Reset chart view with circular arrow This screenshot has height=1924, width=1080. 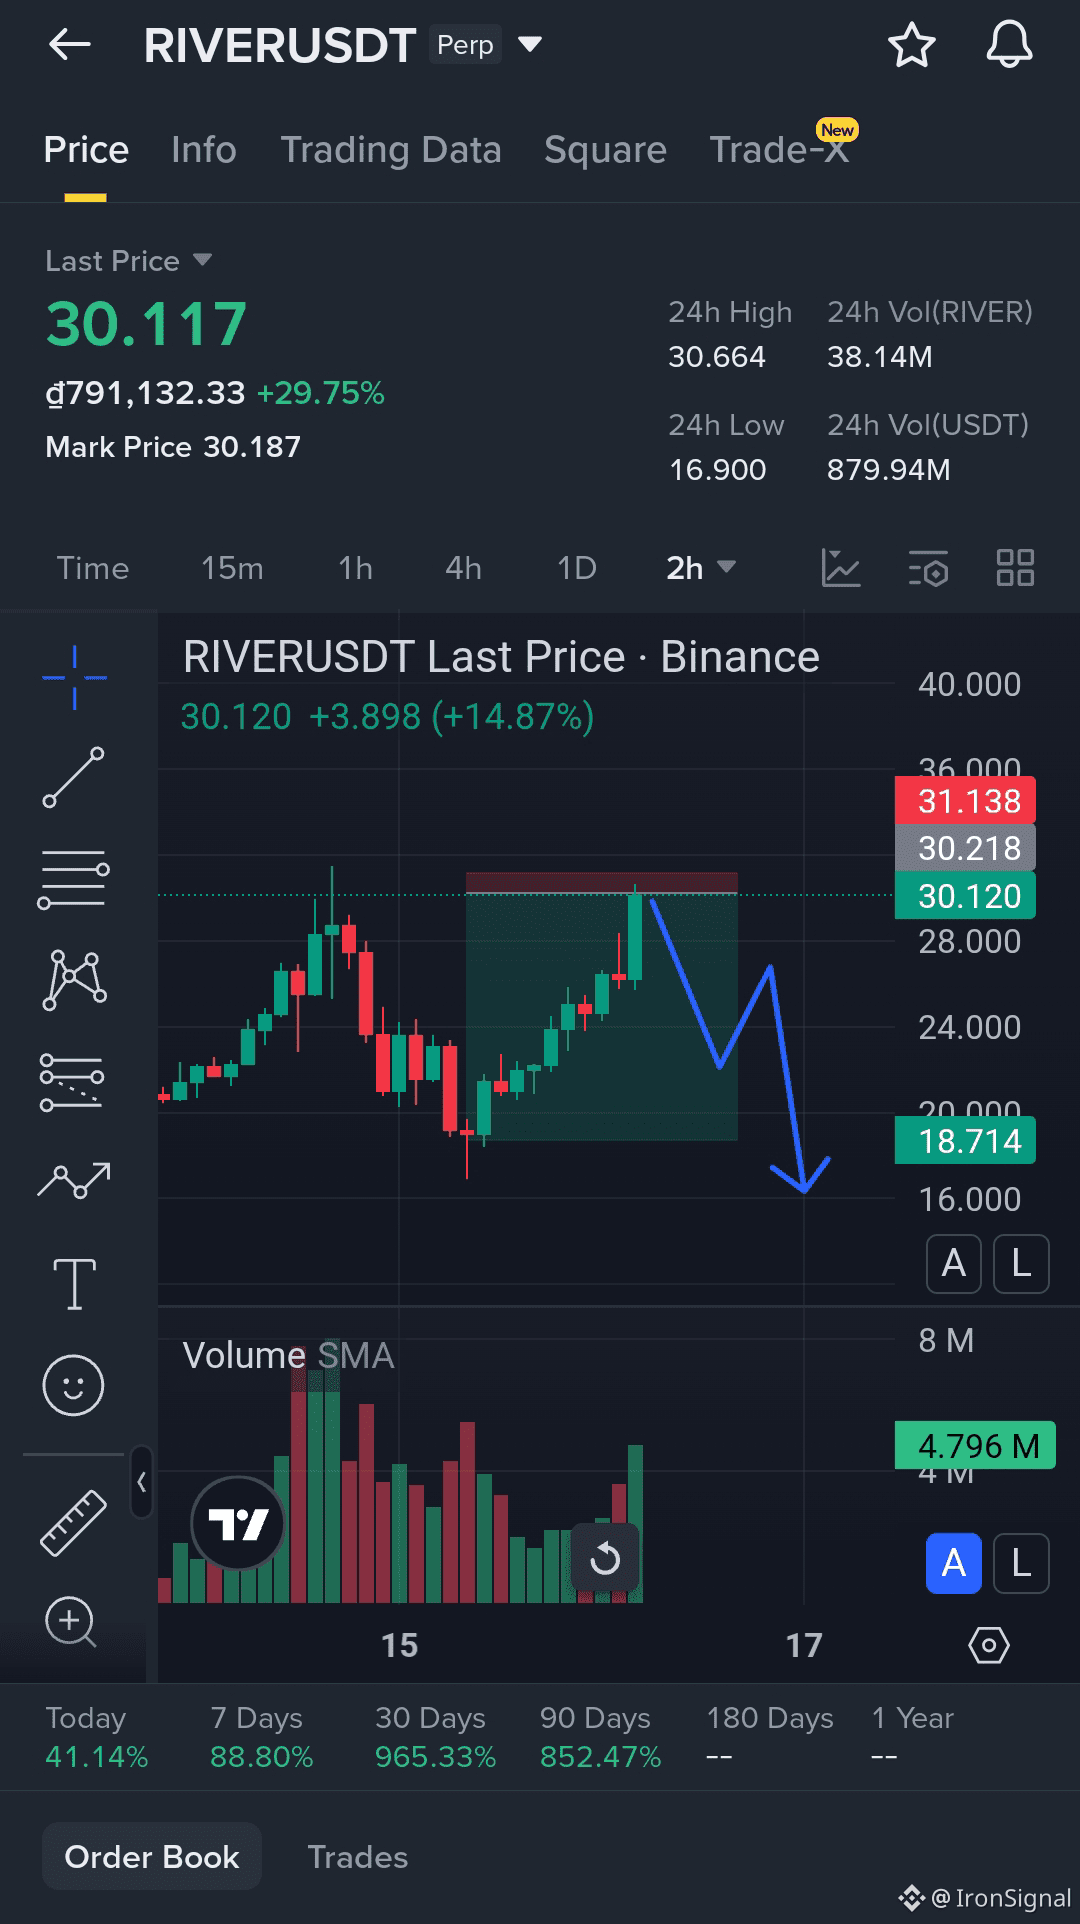(x=605, y=1558)
